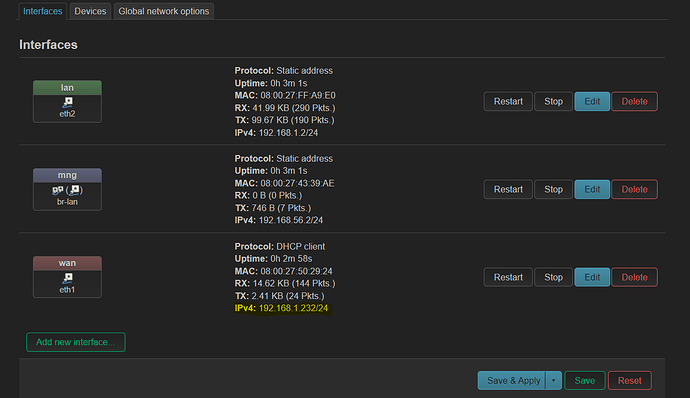Click Save & Apply button

(x=513, y=380)
